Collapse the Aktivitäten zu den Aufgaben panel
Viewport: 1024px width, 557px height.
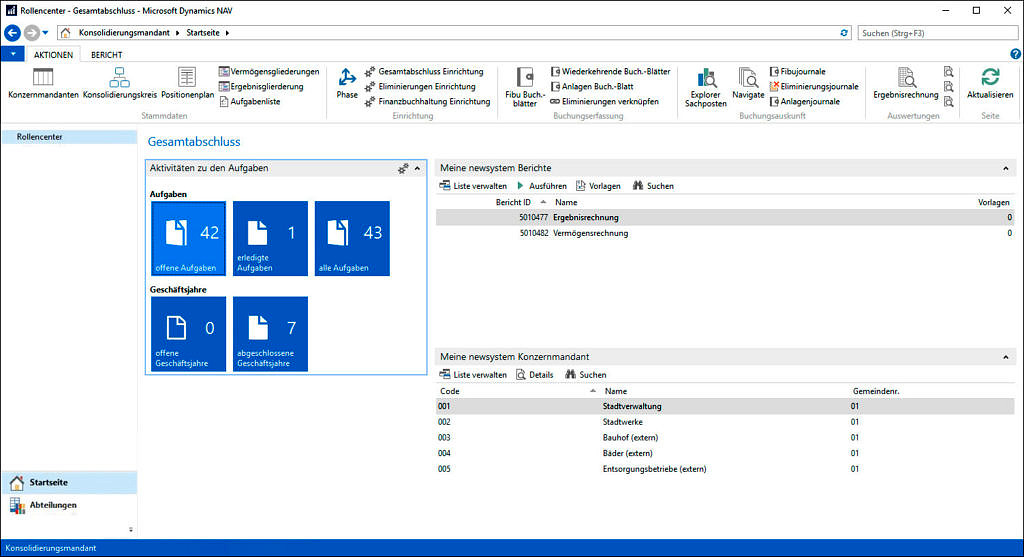[x=417, y=169]
